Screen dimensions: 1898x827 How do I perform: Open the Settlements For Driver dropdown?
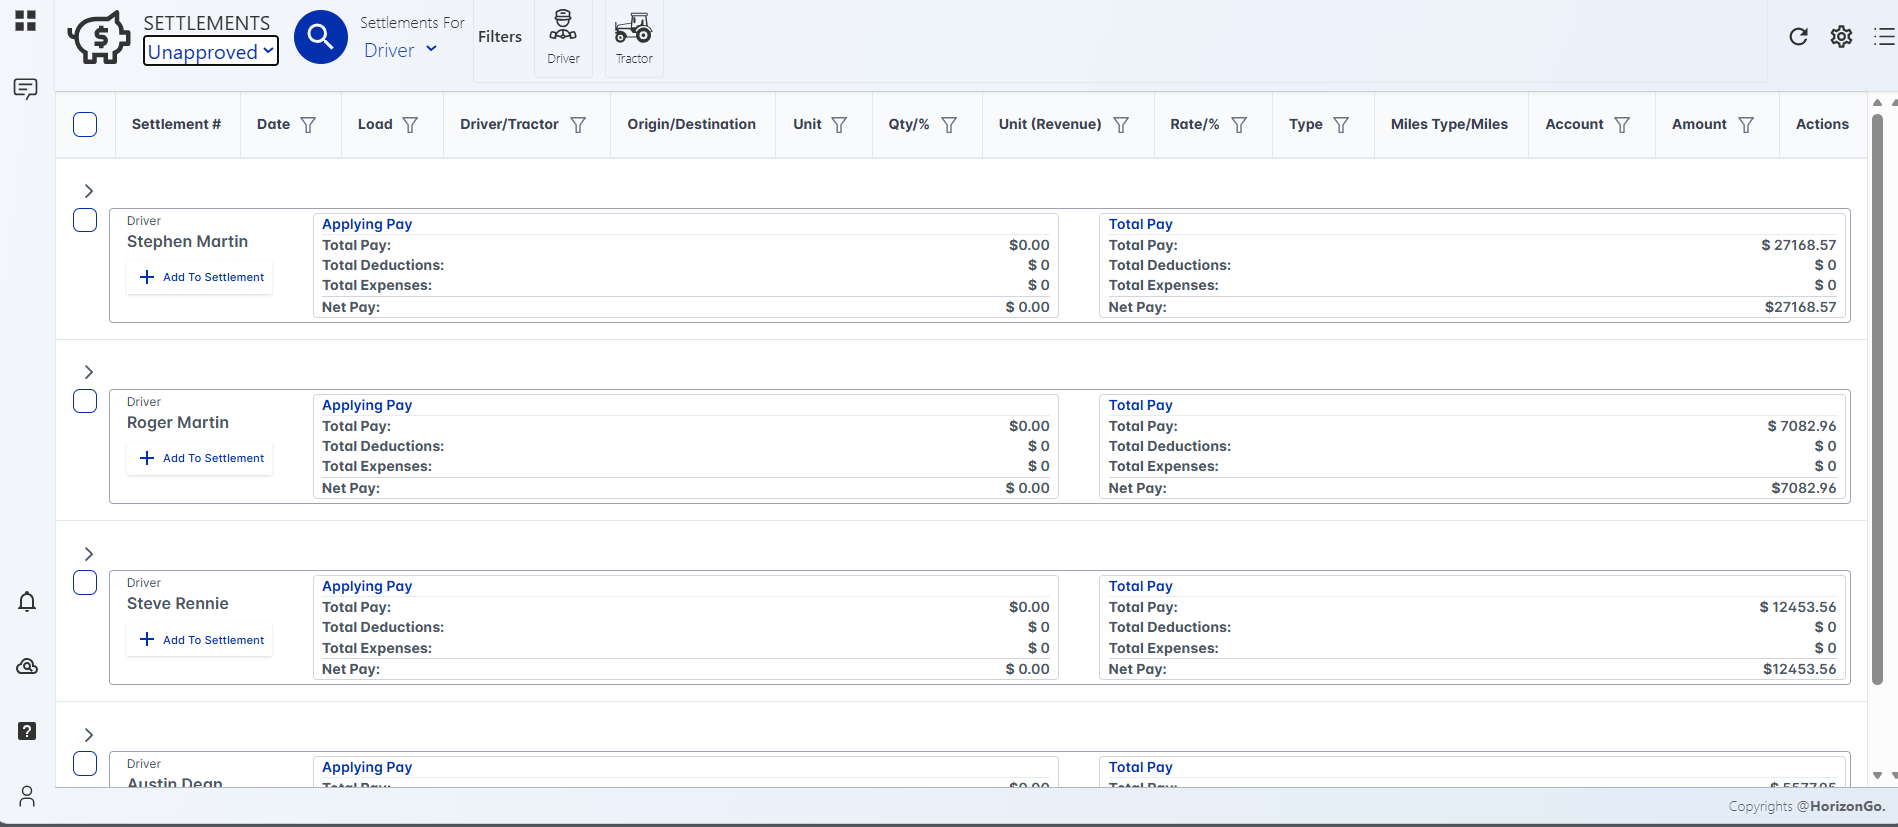400,50
